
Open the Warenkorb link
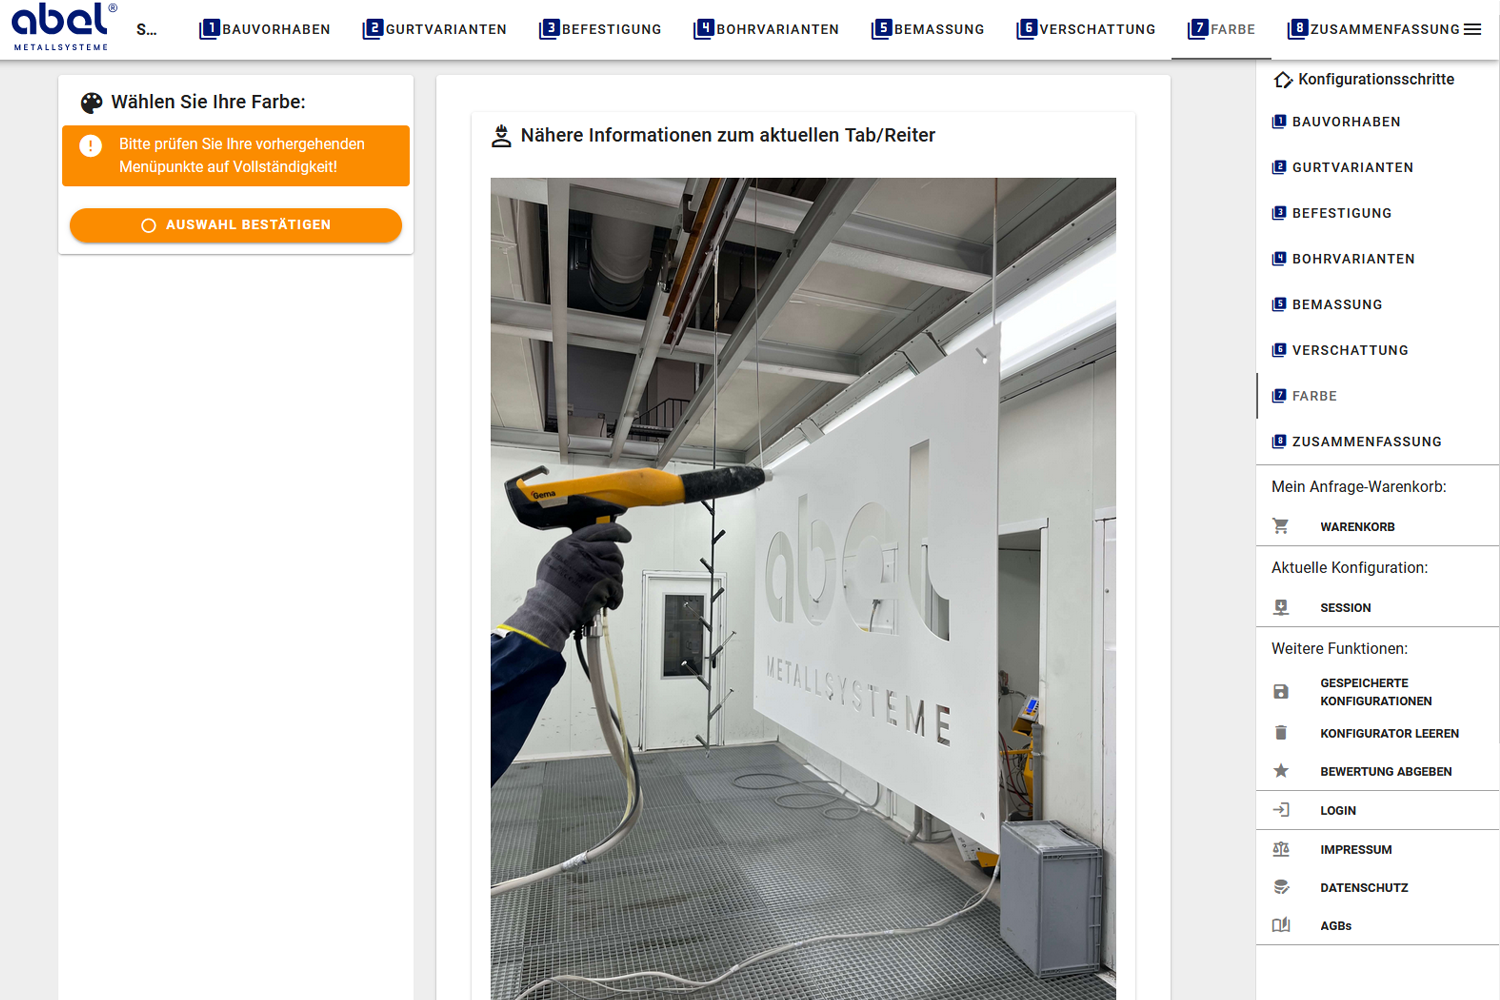coord(1357,527)
